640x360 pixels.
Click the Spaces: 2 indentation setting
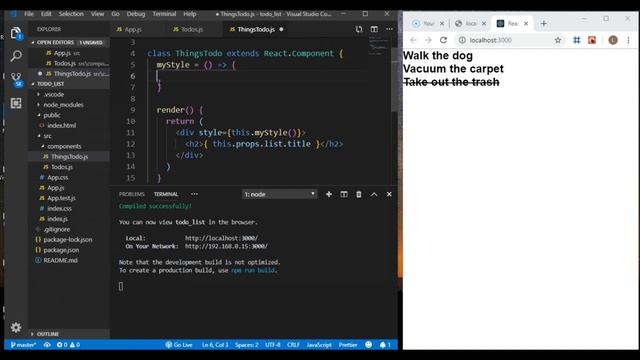[x=247, y=345]
